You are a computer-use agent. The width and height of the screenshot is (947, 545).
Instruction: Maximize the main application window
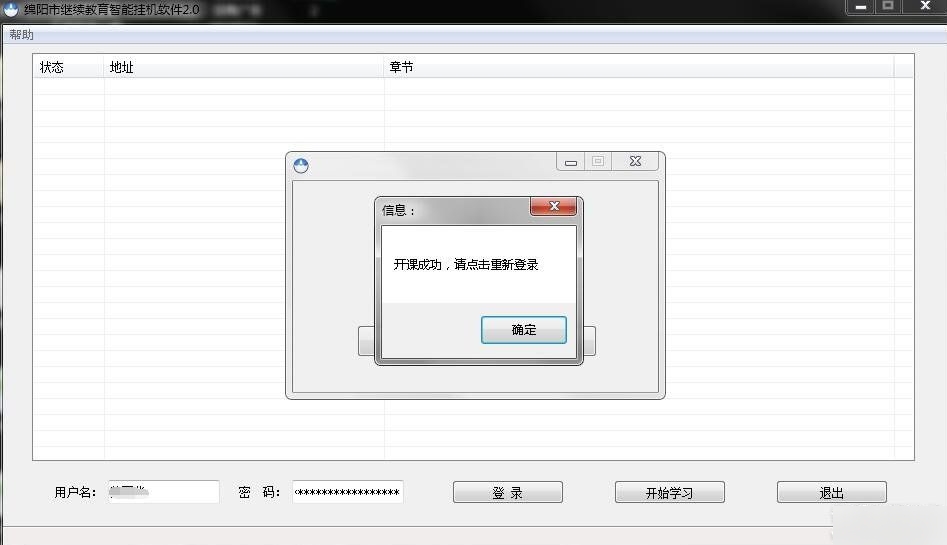click(888, 6)
